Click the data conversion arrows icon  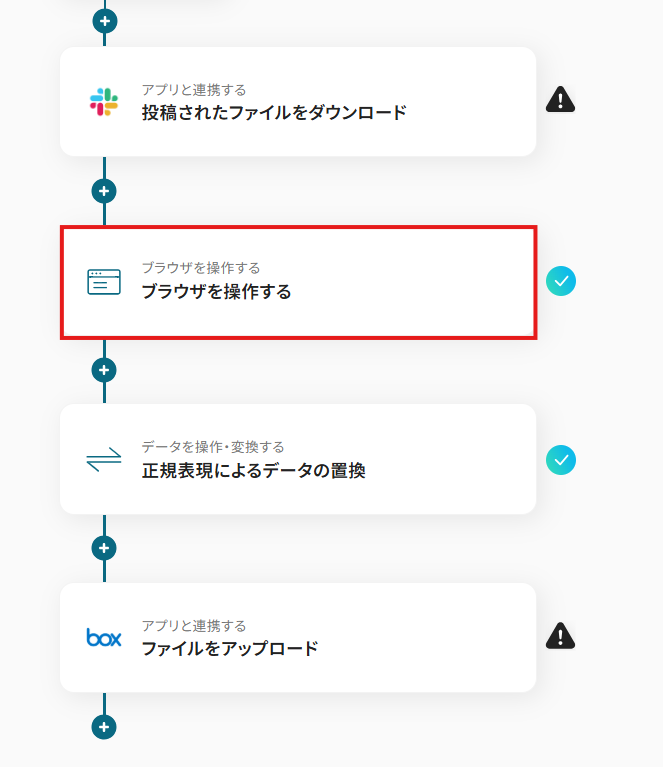[x=104, y=460]
